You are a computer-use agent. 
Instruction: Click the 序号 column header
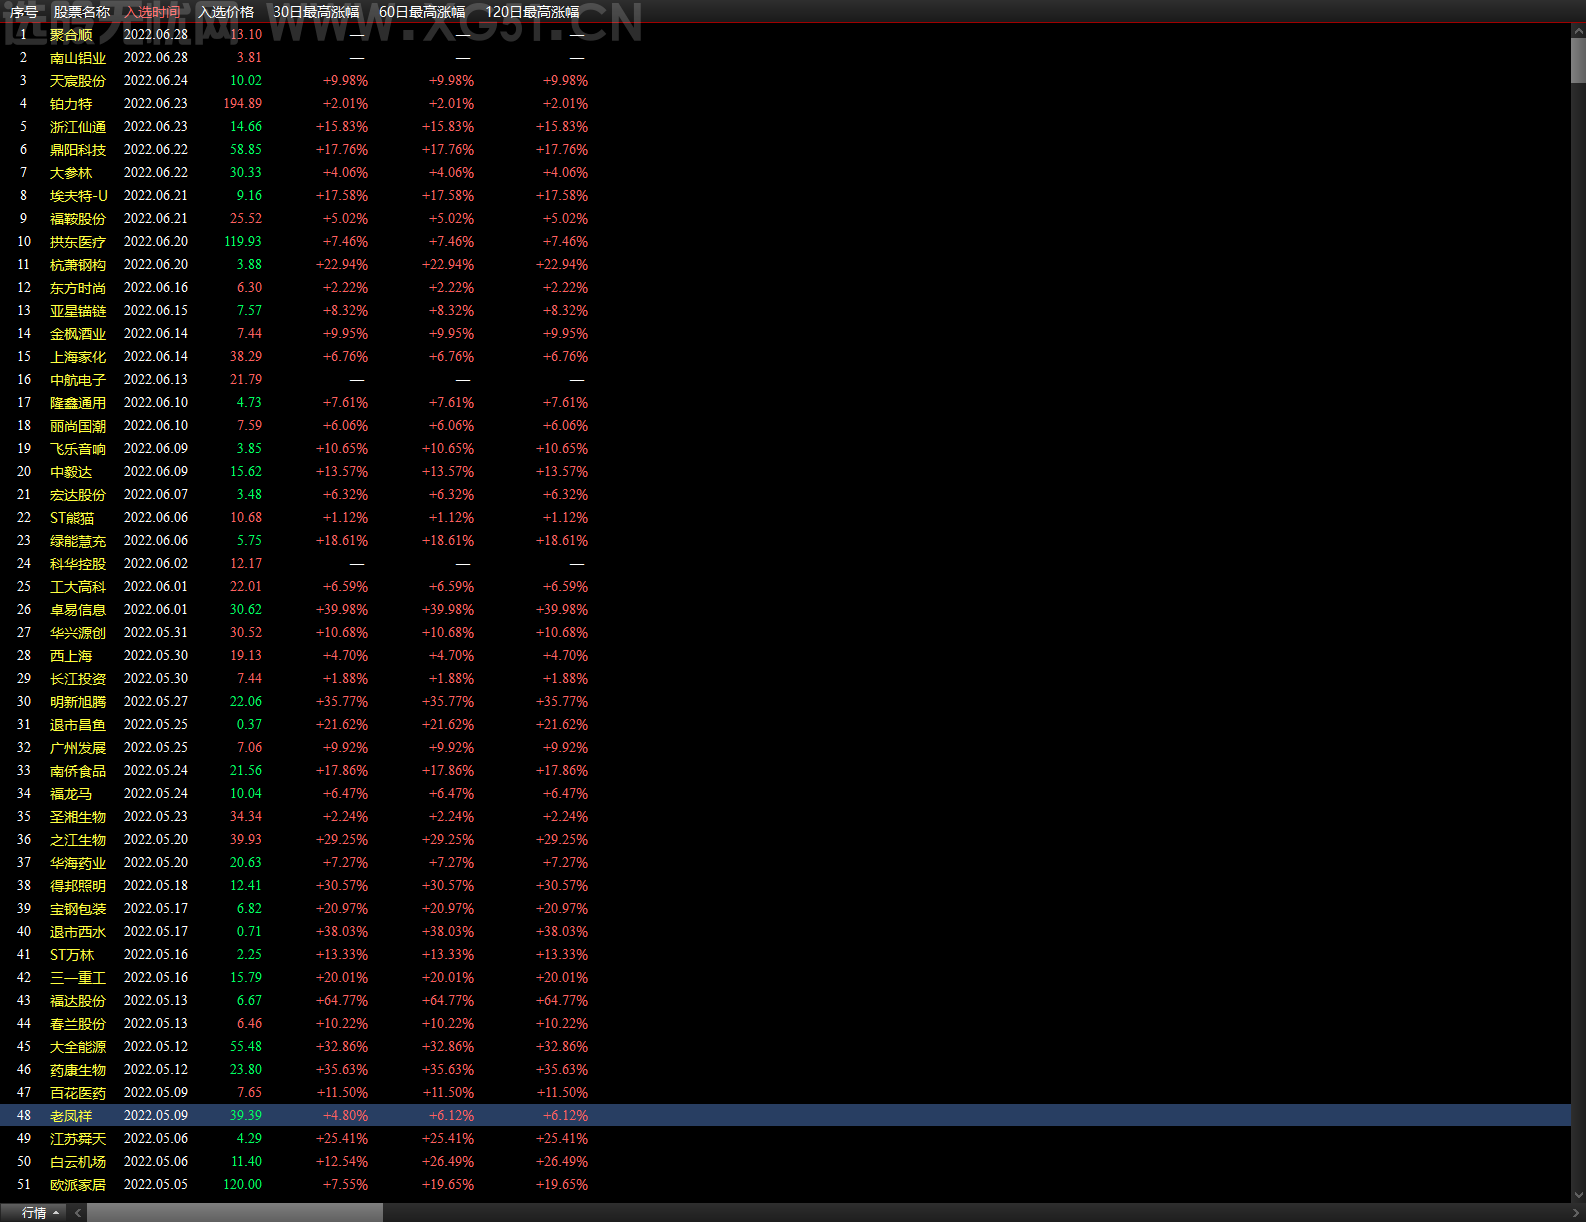(24, 12)
